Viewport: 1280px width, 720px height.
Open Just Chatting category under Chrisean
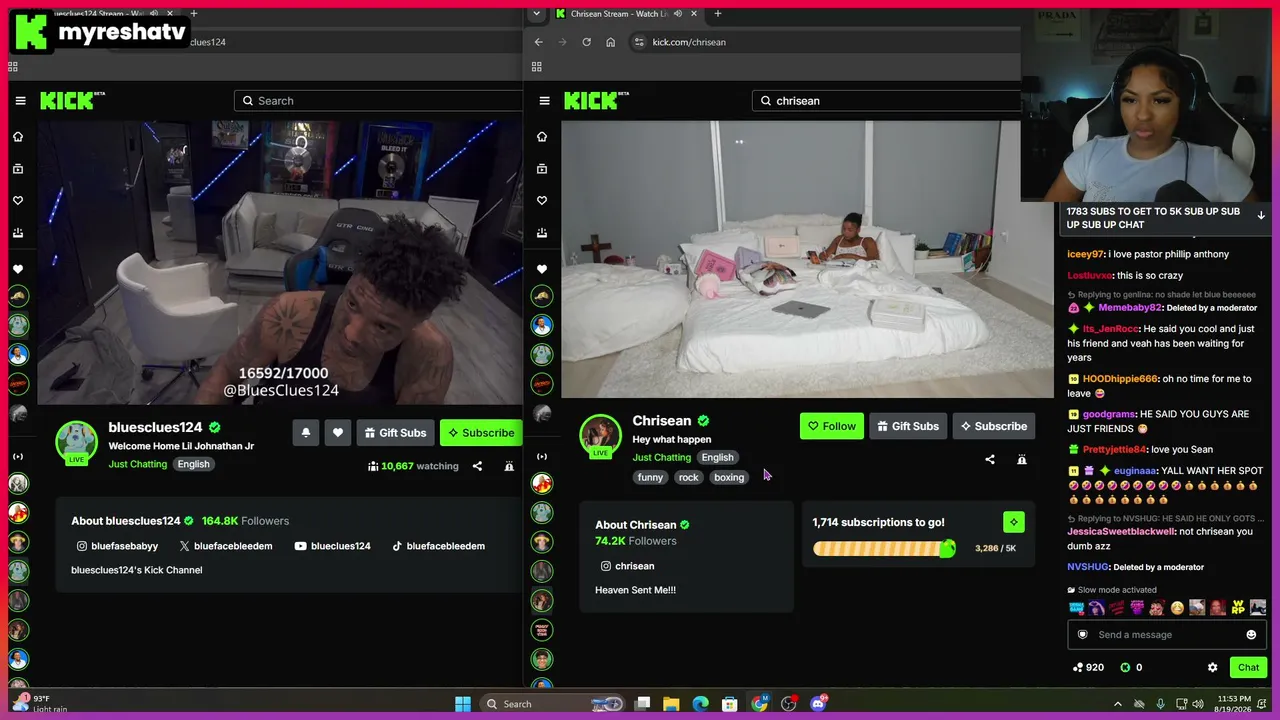pos(662,457)
